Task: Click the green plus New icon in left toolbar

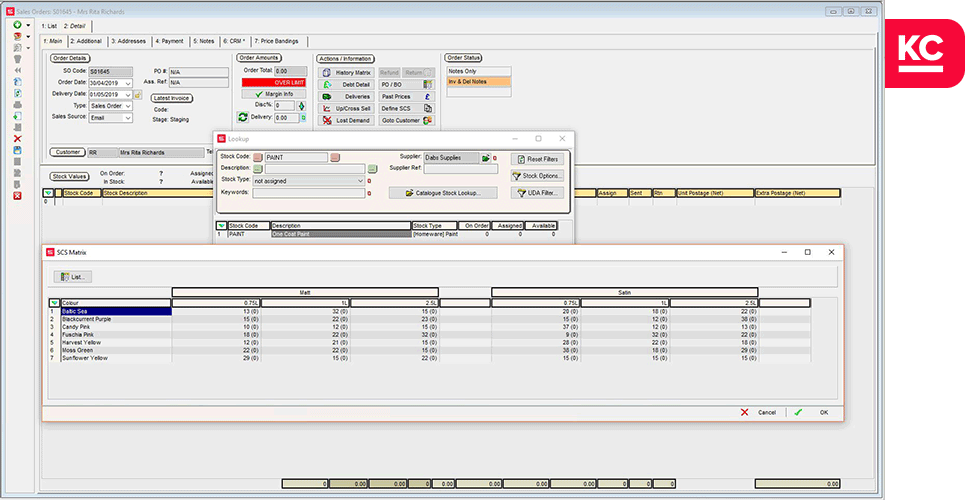Action: point(17,25)
